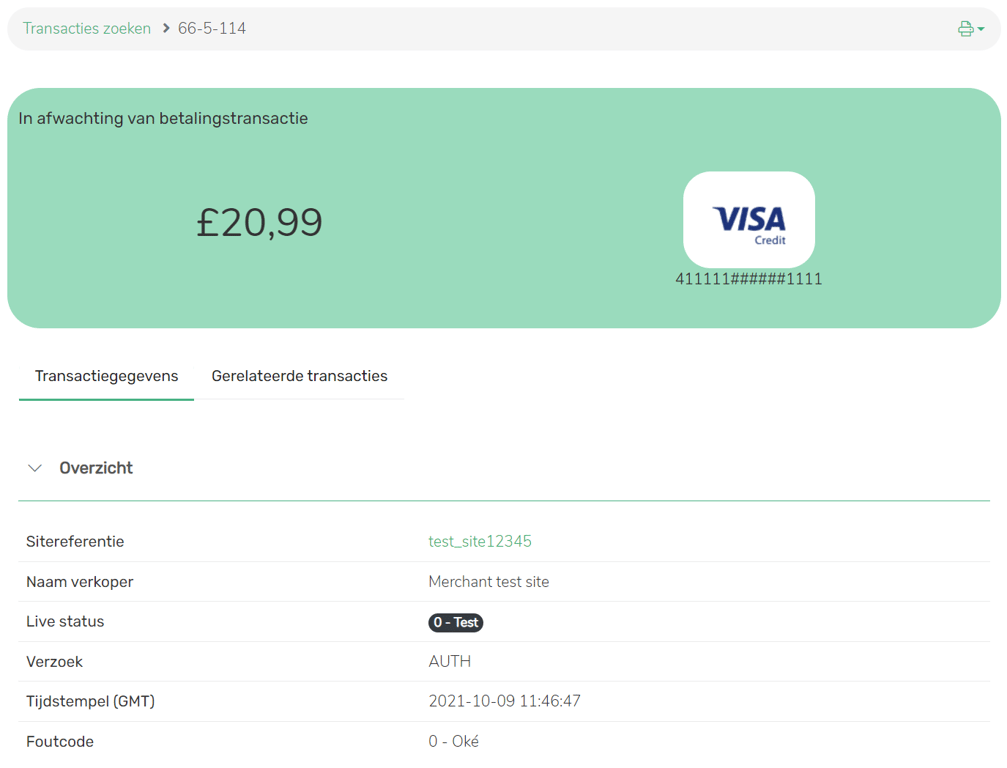Switch to Transactiegegevens tab

106,376
